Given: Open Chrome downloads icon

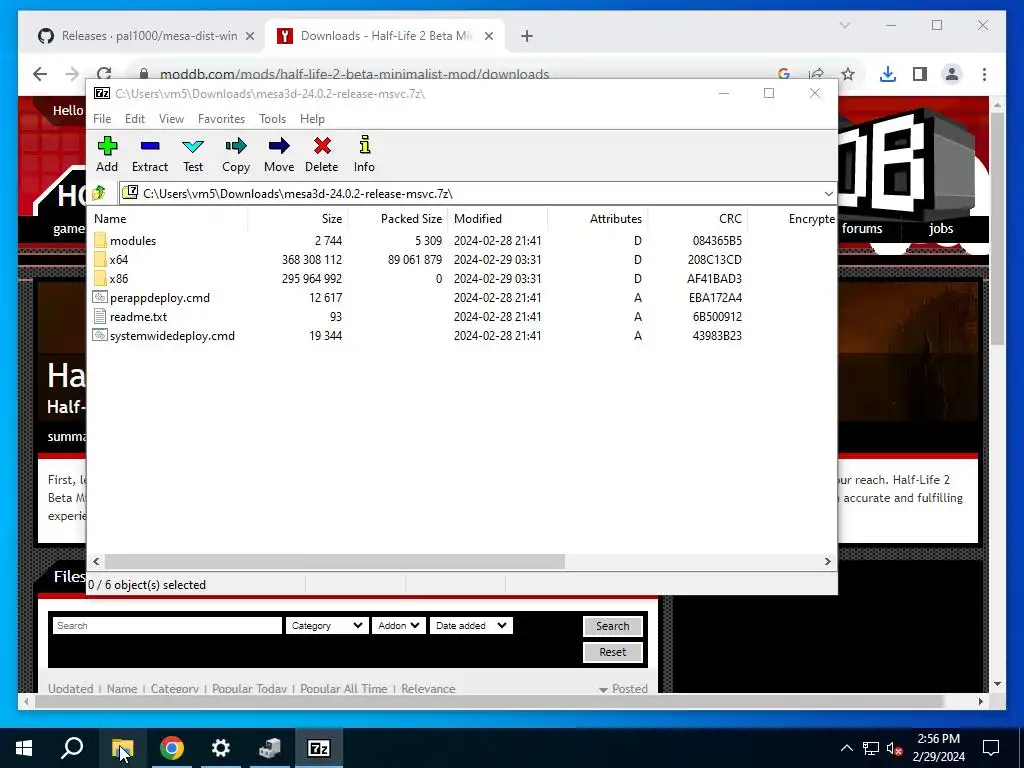Looking at the screenshot, I should coord(888,74).
